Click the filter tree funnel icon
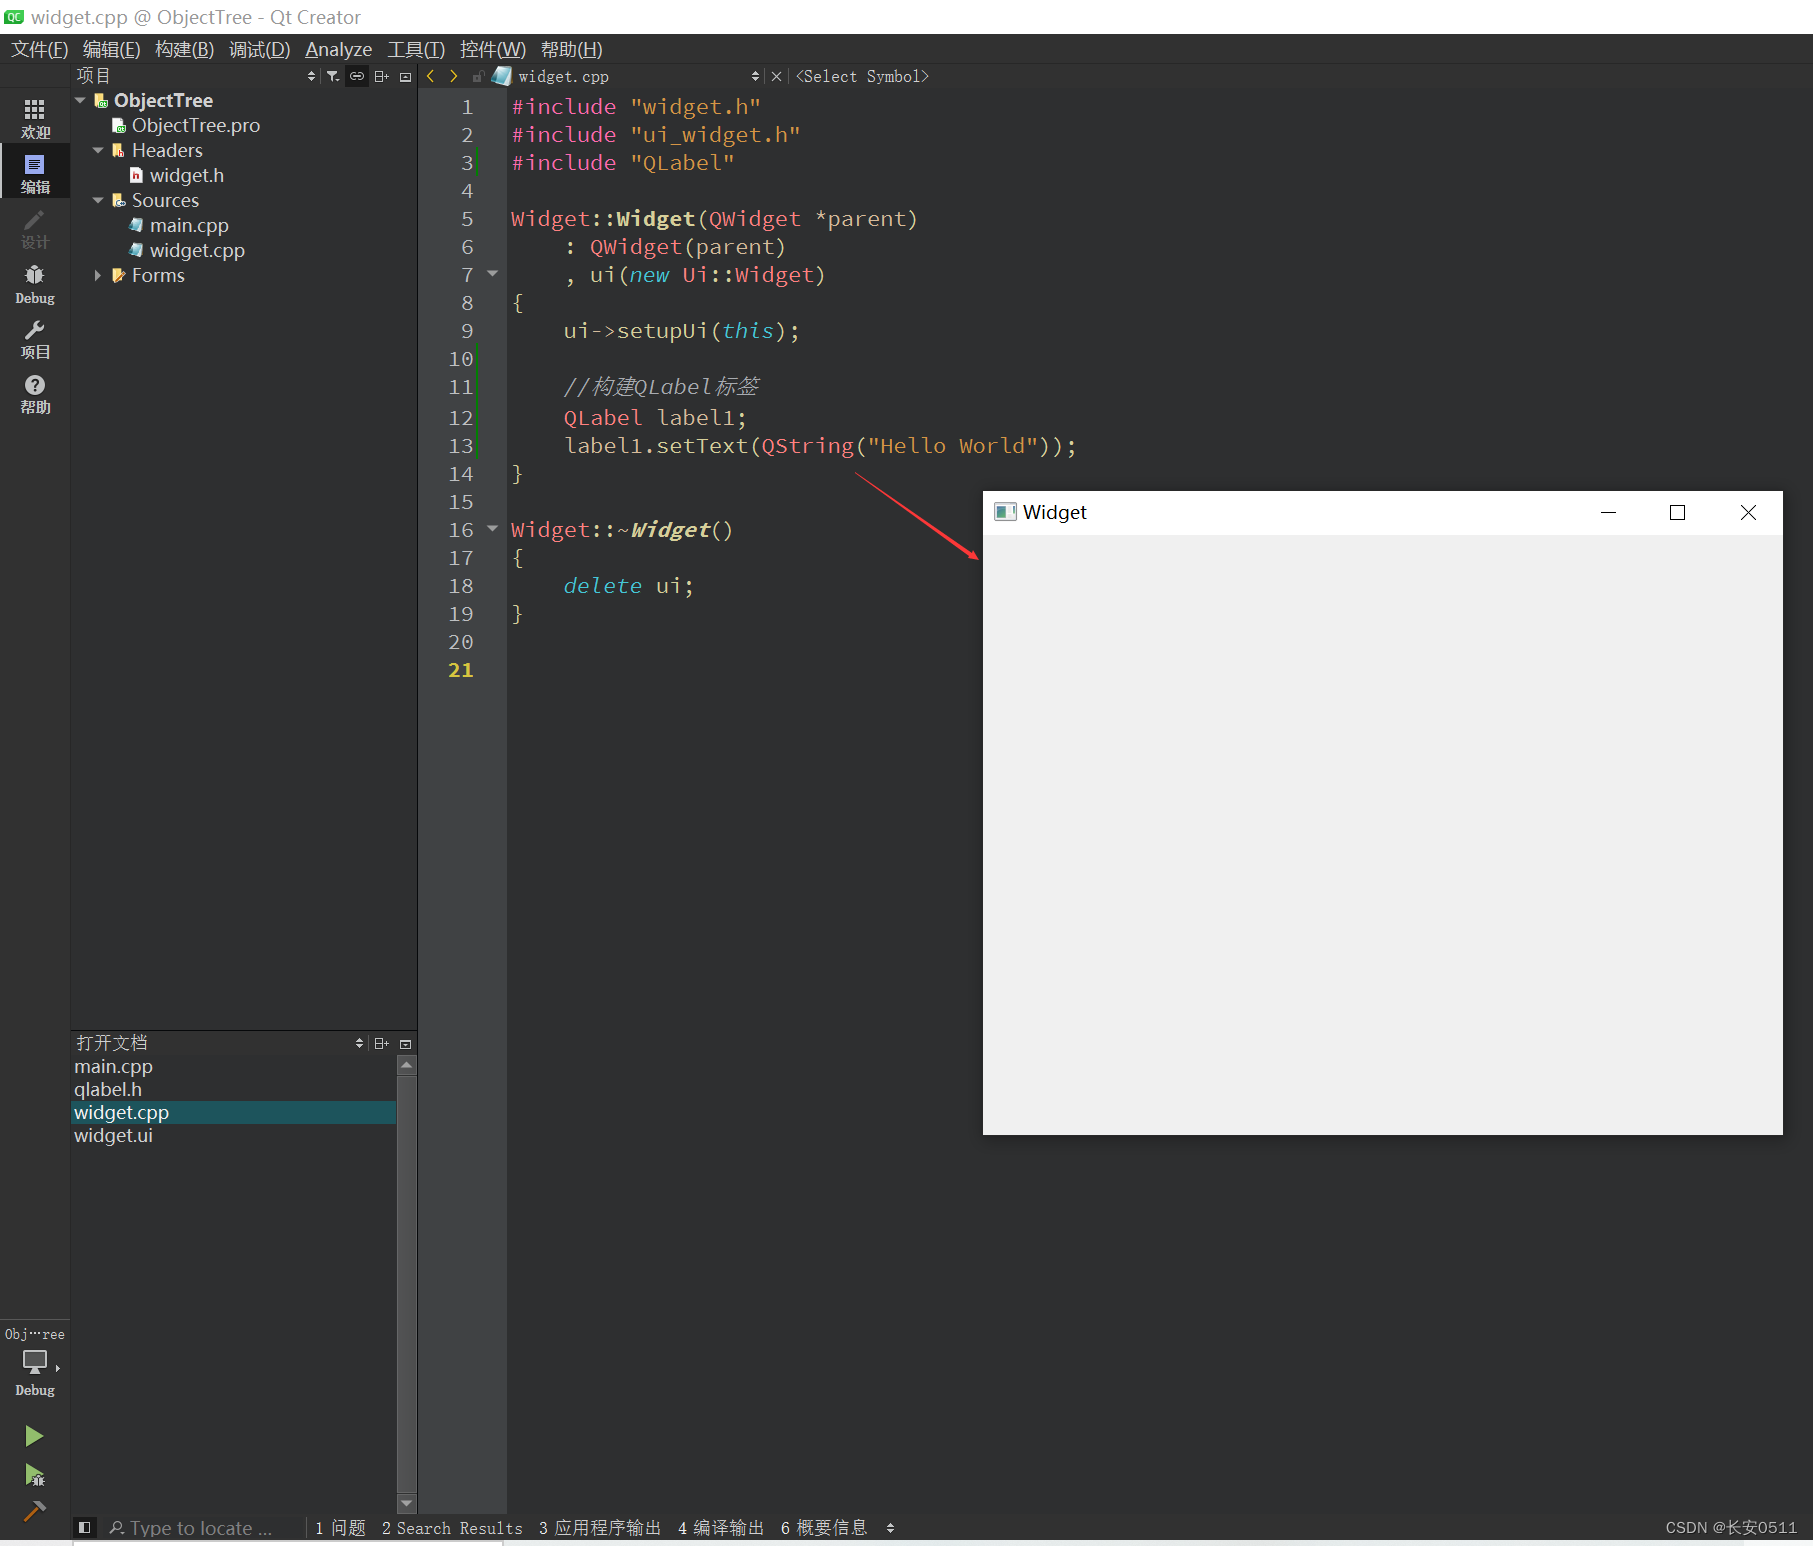 pyautogui.click(x=333, y=76)
